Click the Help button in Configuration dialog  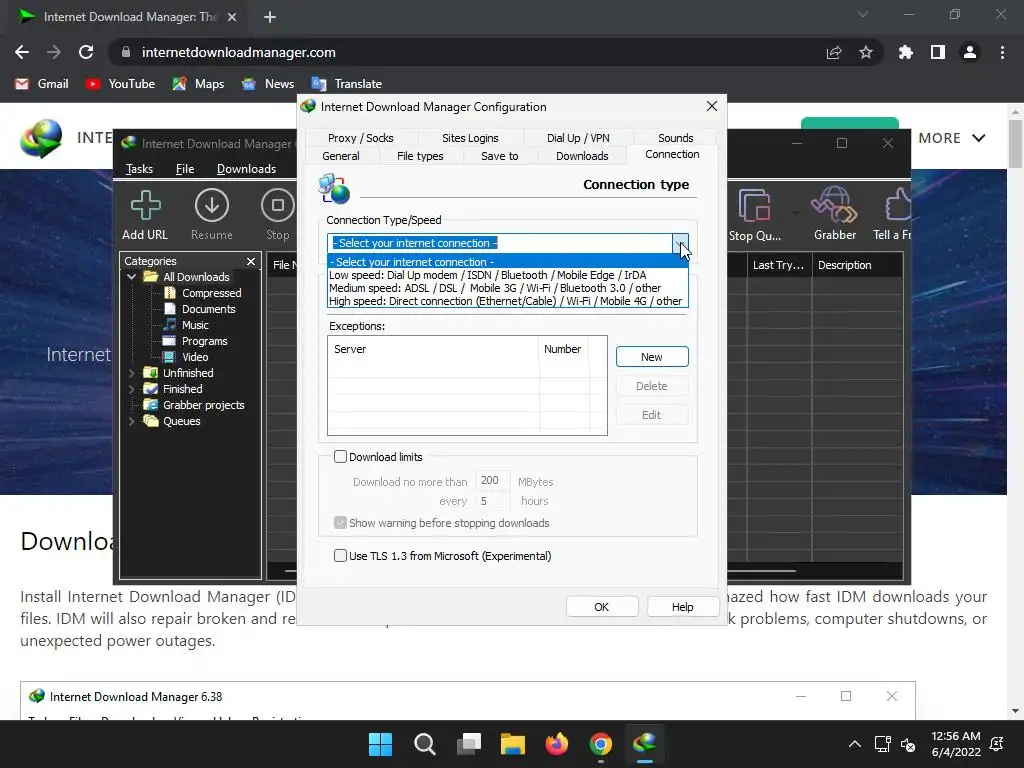tap(682, 607)
